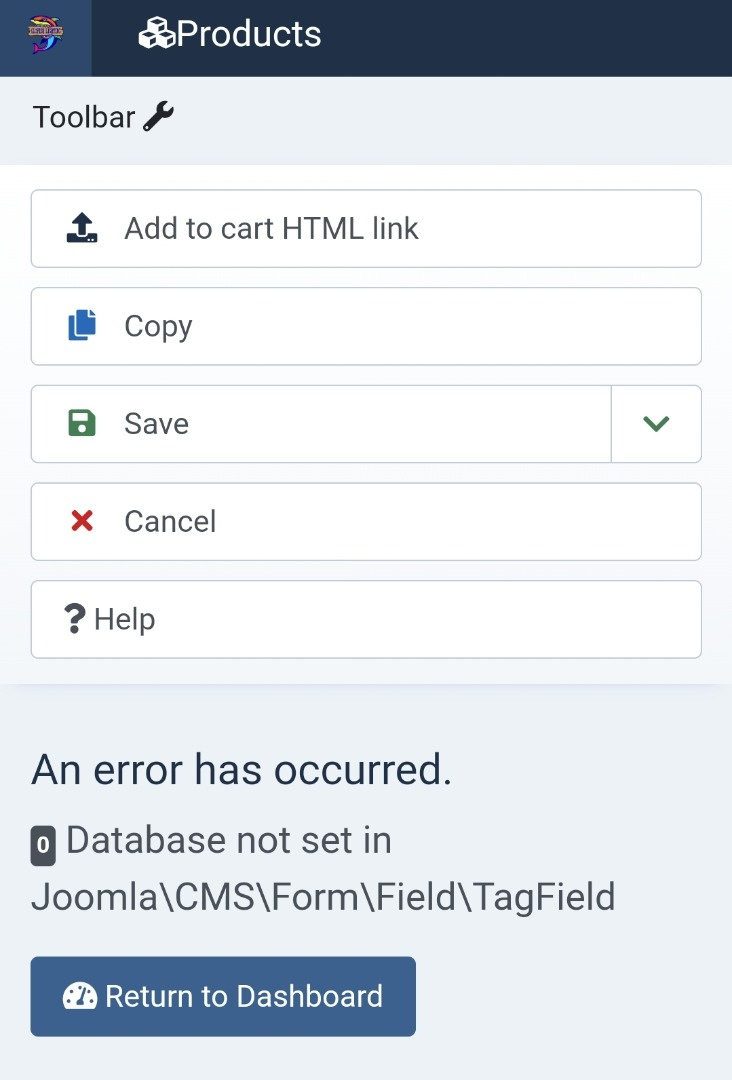Image resolution: width=732 pixels, height=1080 pixels.
Task: Click the error code 0 badge
Action: point(43,846)
